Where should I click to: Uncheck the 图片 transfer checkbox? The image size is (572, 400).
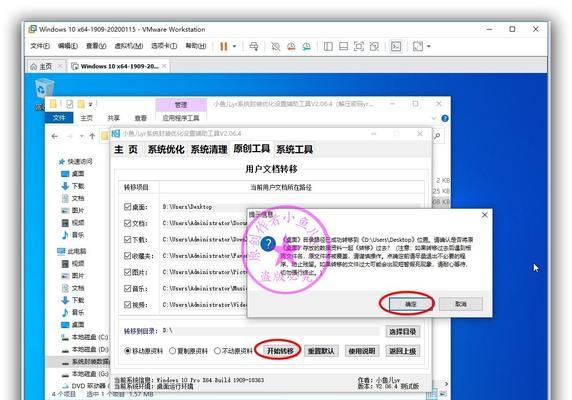coord(127,272)
